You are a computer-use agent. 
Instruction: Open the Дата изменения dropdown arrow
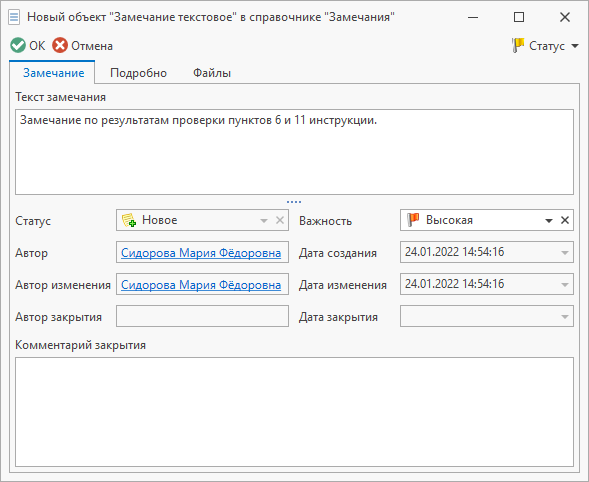565,285
